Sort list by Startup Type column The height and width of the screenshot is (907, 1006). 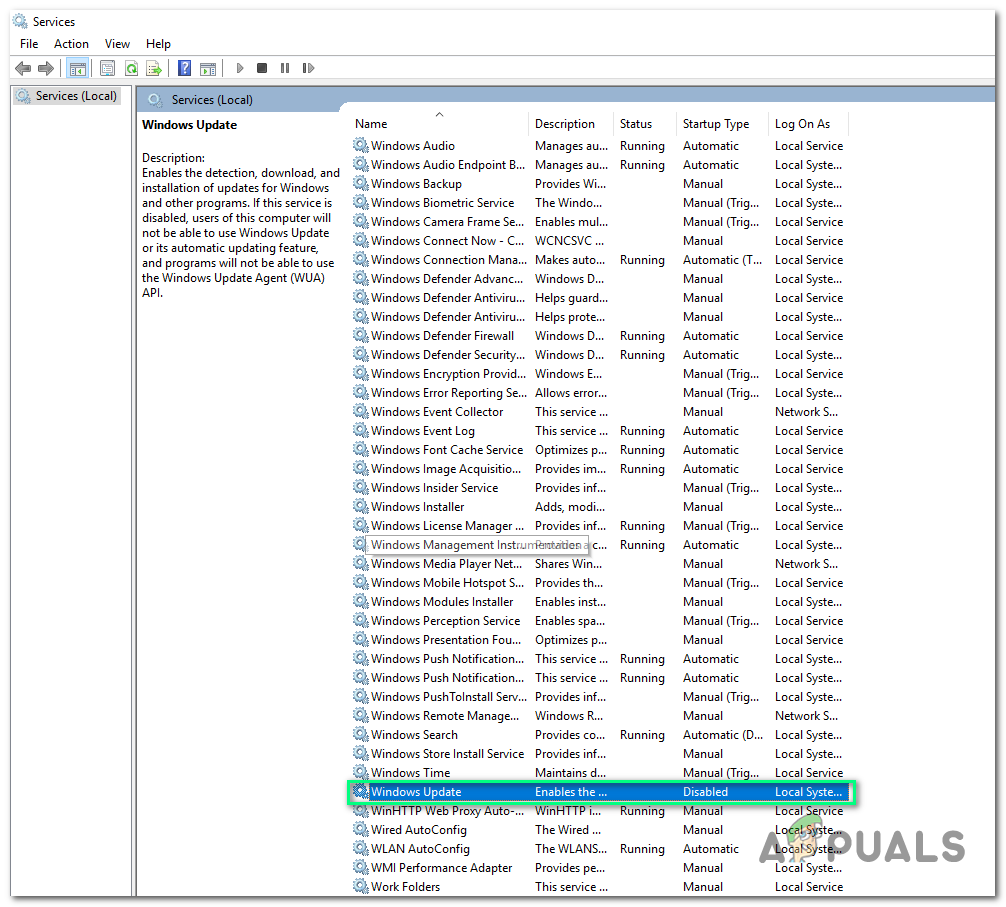715,124
